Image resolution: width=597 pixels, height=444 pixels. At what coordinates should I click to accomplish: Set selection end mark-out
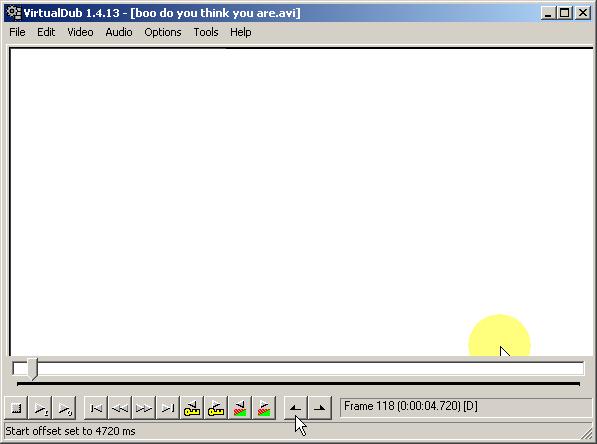coord(319,408)
